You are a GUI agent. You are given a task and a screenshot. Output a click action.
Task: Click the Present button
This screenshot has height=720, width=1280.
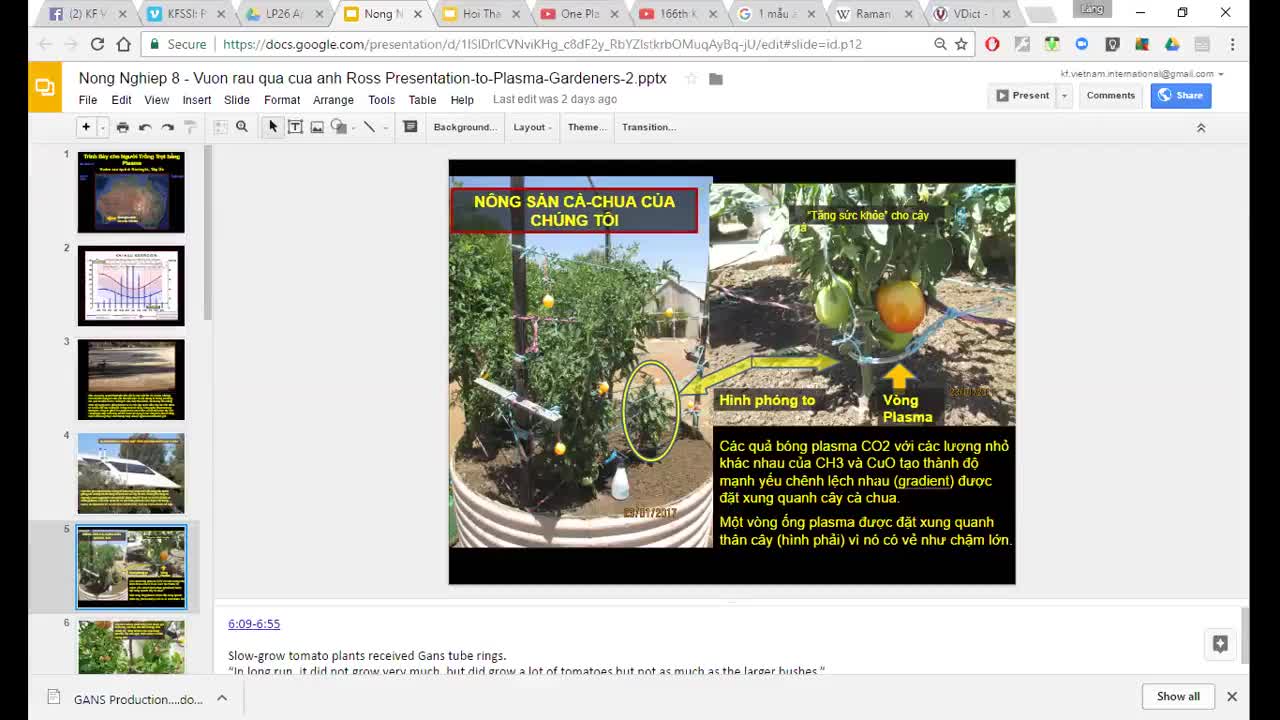click(1023, 95)
